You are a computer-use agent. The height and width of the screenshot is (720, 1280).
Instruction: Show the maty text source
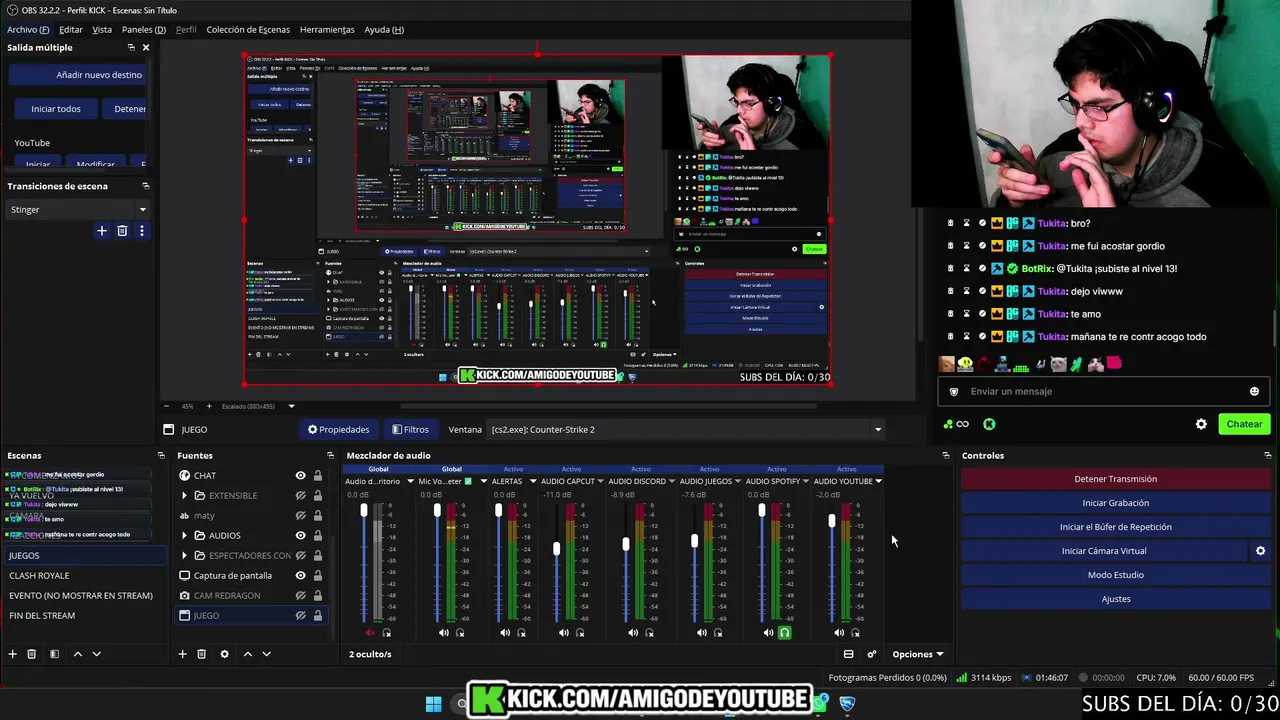[300, 515]
